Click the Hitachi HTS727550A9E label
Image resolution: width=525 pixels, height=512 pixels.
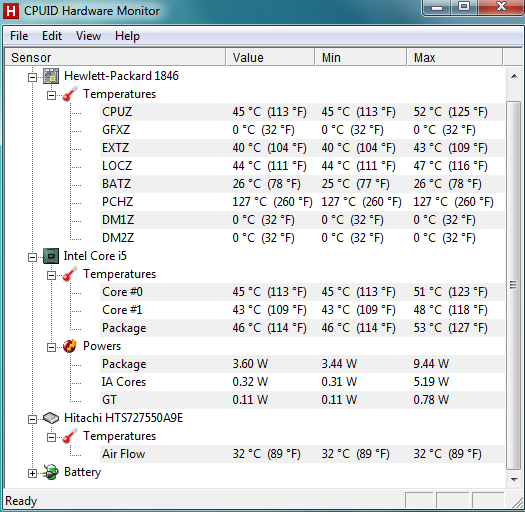123,418
